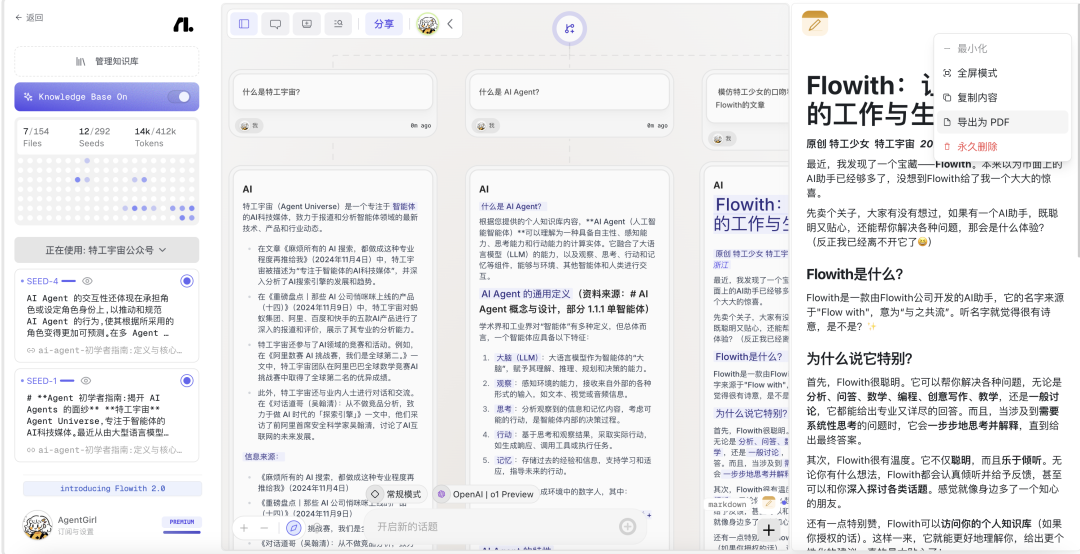Click the compass icon near zoom controls
1080x554 pixels.
(x=294, y=527)
